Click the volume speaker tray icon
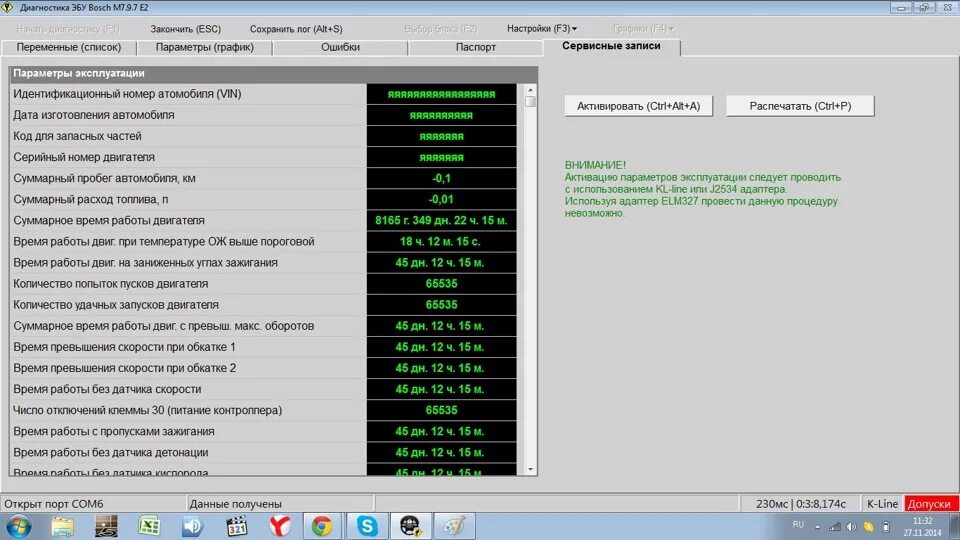960x540 pixels. pyautogui.click(x=852, y=527)
